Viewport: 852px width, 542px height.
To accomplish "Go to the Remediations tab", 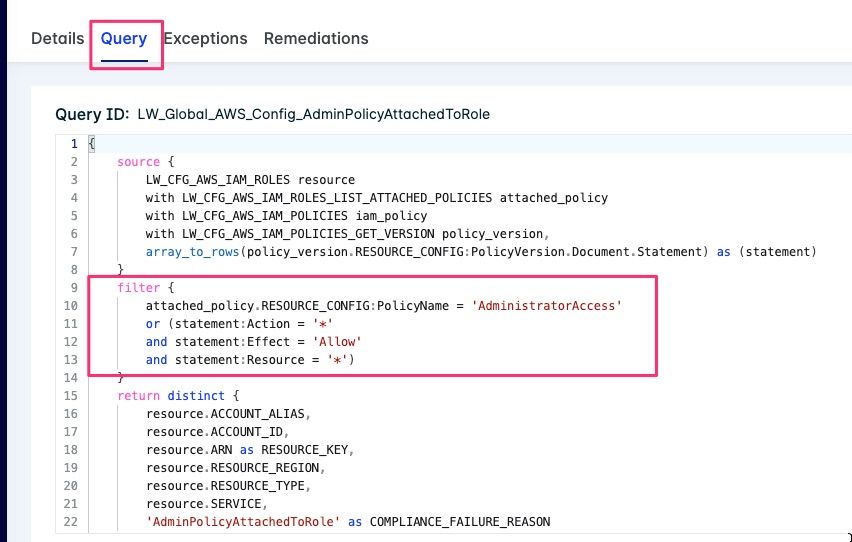I will coord(316,39).
